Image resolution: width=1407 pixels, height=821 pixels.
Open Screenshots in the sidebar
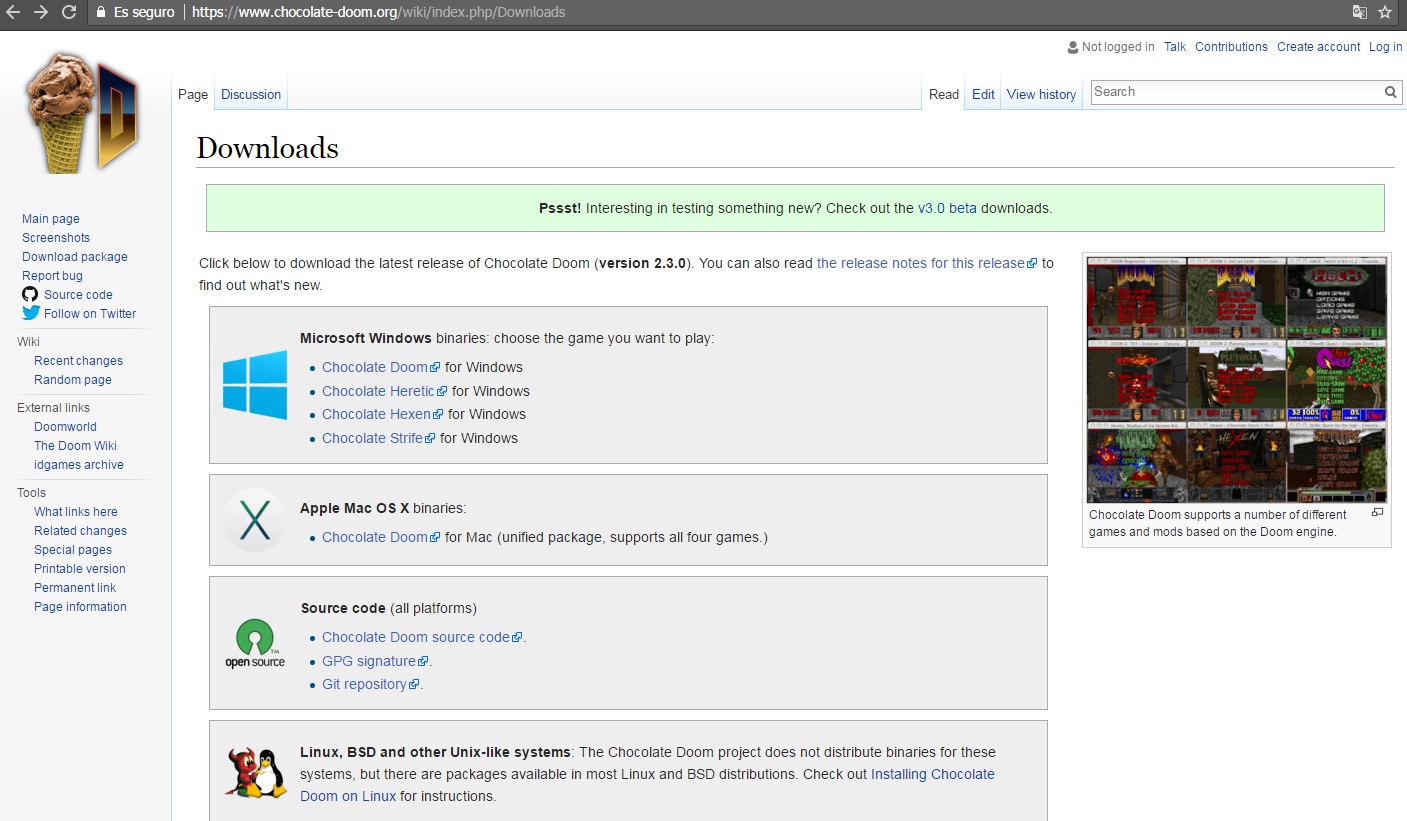coord(56,238)
